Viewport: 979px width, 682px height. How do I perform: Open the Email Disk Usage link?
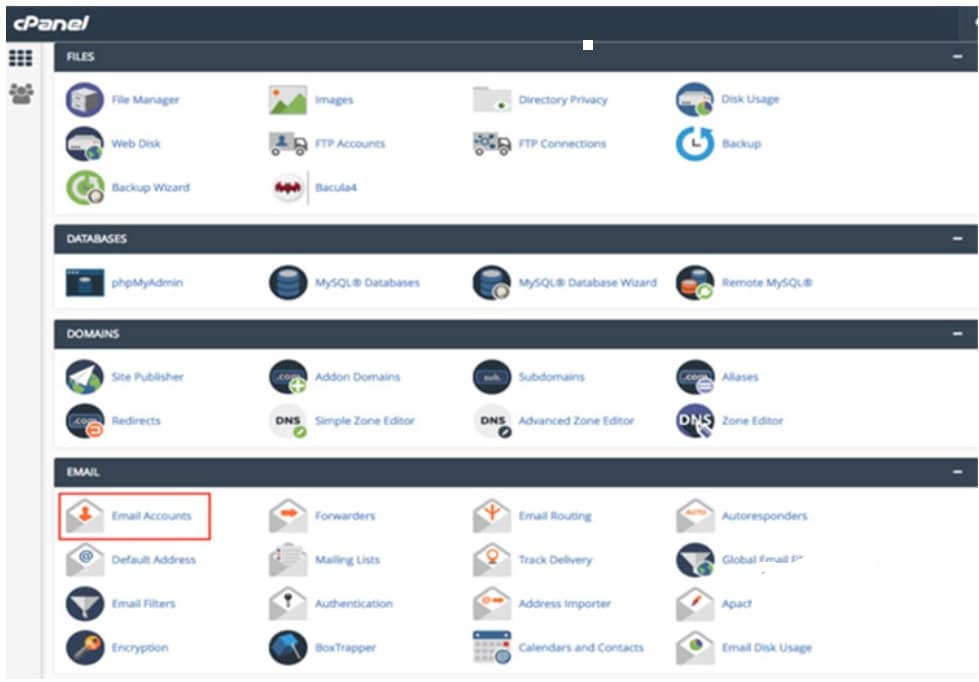pyautogui.click(x=767, y=648)
